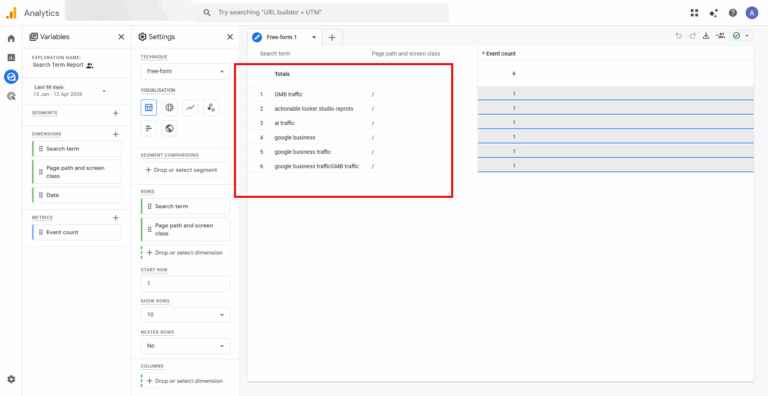Click the Google Analytics logo
The height and width of the screenshot is (396, 768).
coord(11,13)
